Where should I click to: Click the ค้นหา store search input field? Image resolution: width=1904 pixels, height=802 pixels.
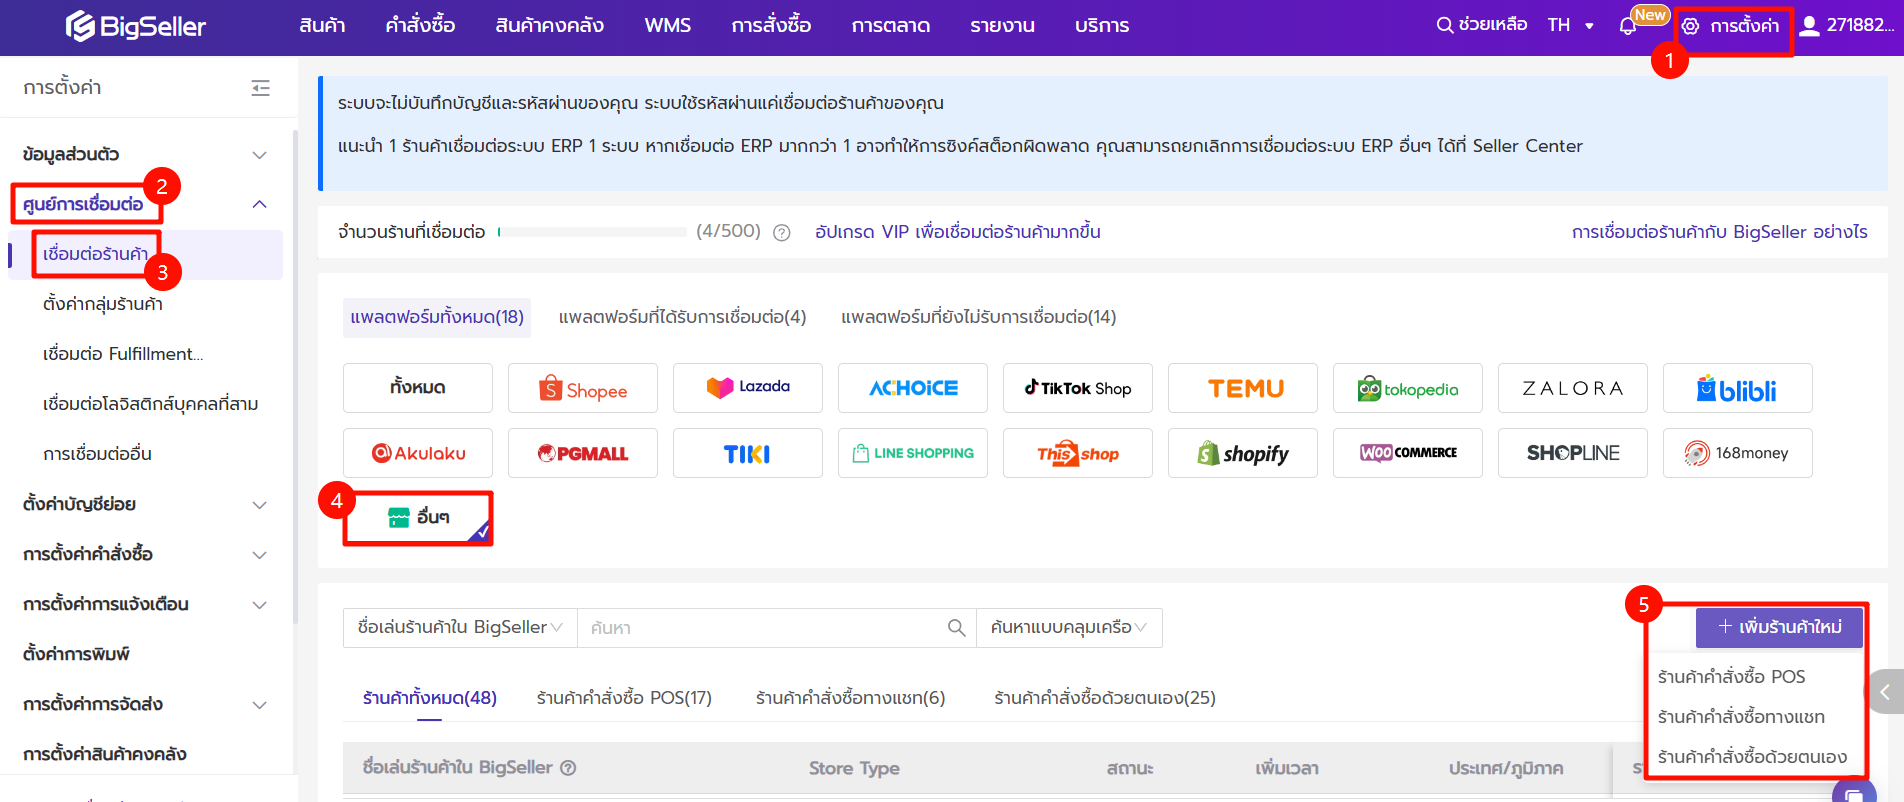click(760, 628)
